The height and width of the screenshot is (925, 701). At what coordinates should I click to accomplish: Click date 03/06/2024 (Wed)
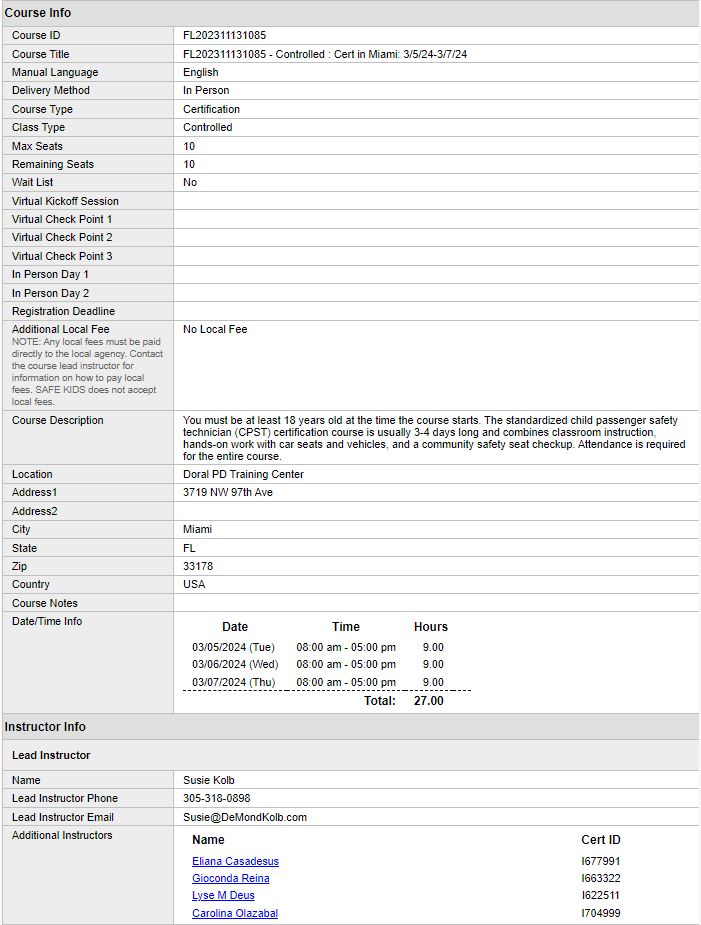click(235, 664)
